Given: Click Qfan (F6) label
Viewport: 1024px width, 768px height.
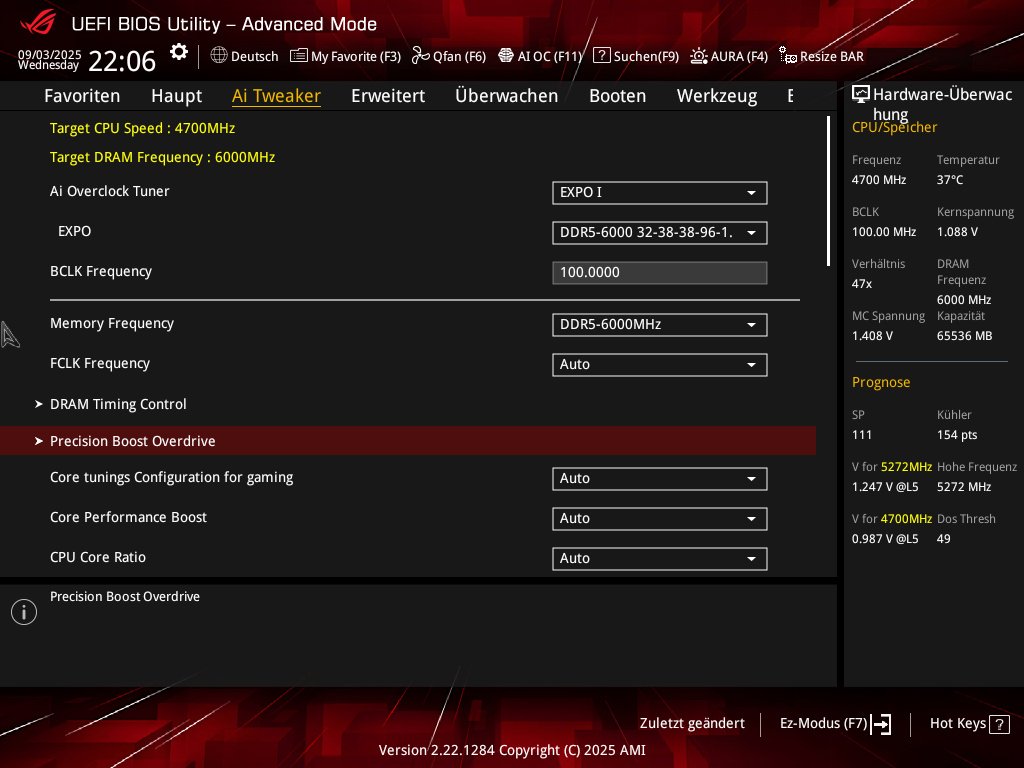Looking at the screenshot, I should pos(459,56).
